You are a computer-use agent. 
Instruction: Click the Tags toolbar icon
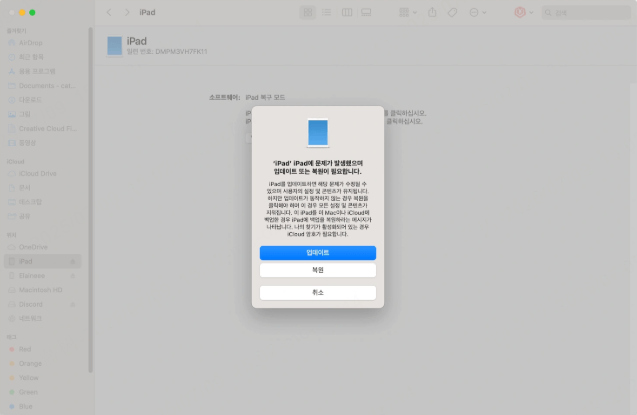(452, 13)
